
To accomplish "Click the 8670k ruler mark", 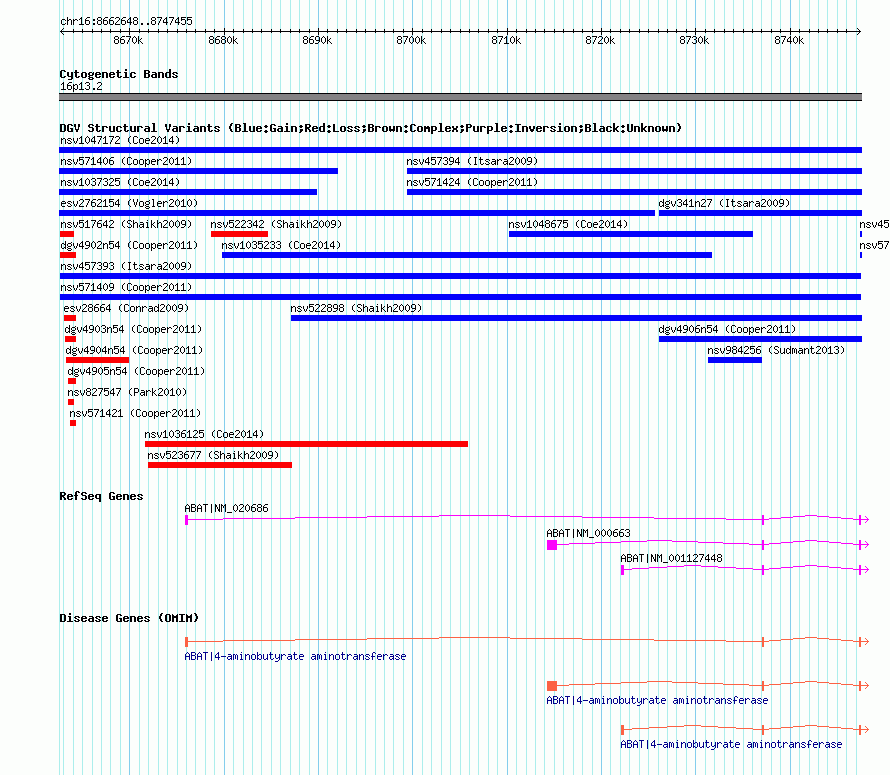I will (x=128, y=40).
